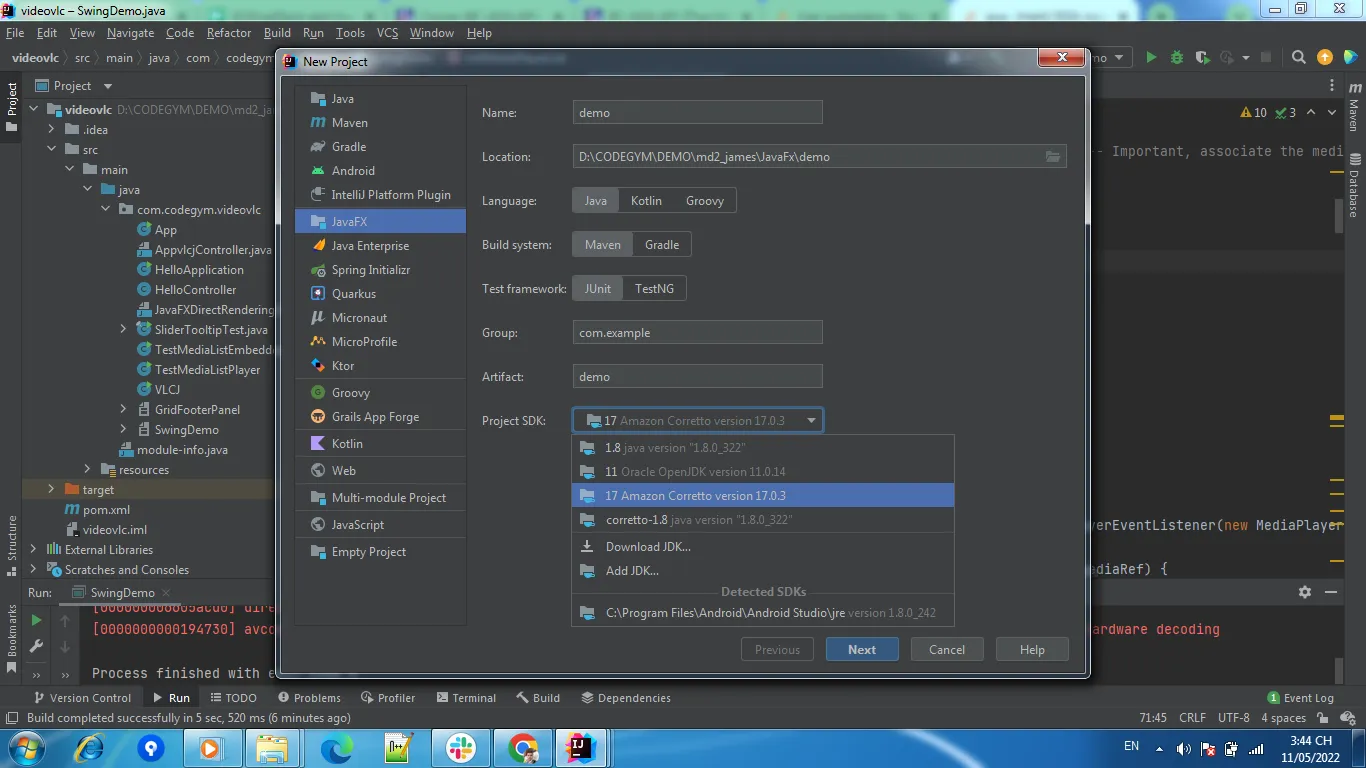Screen dimensions: 1366x768
Task: Open Chrome from Windows taskbar
Action: click(522, 748)
